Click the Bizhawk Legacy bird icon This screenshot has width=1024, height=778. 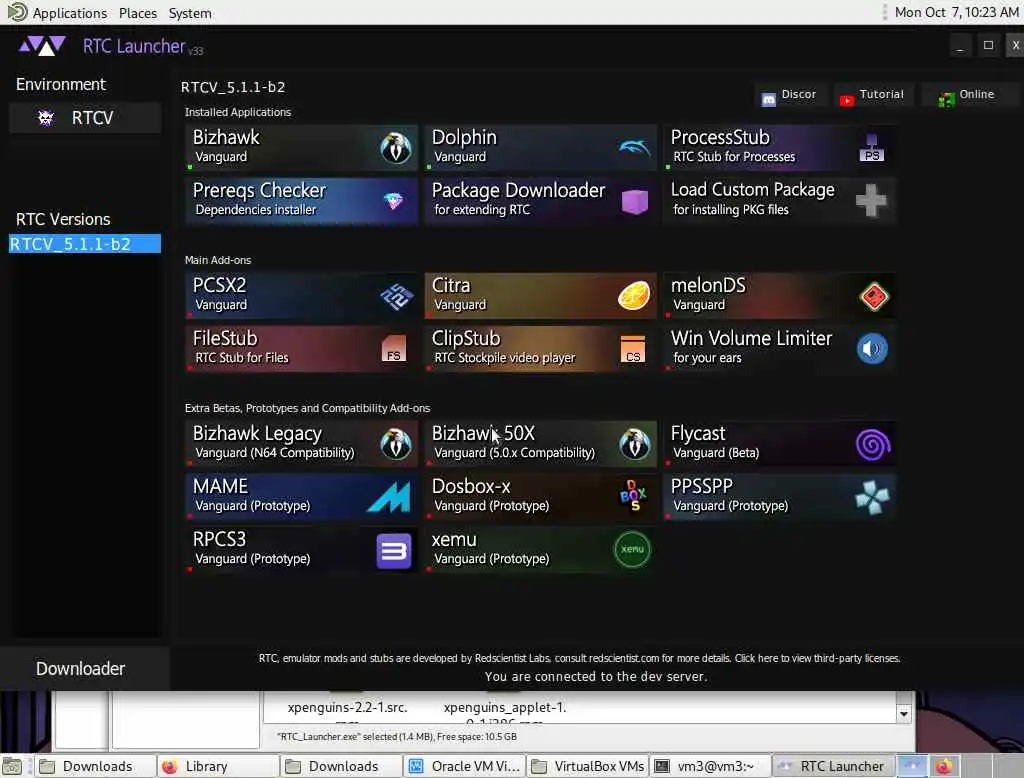[x=396, y=444]
